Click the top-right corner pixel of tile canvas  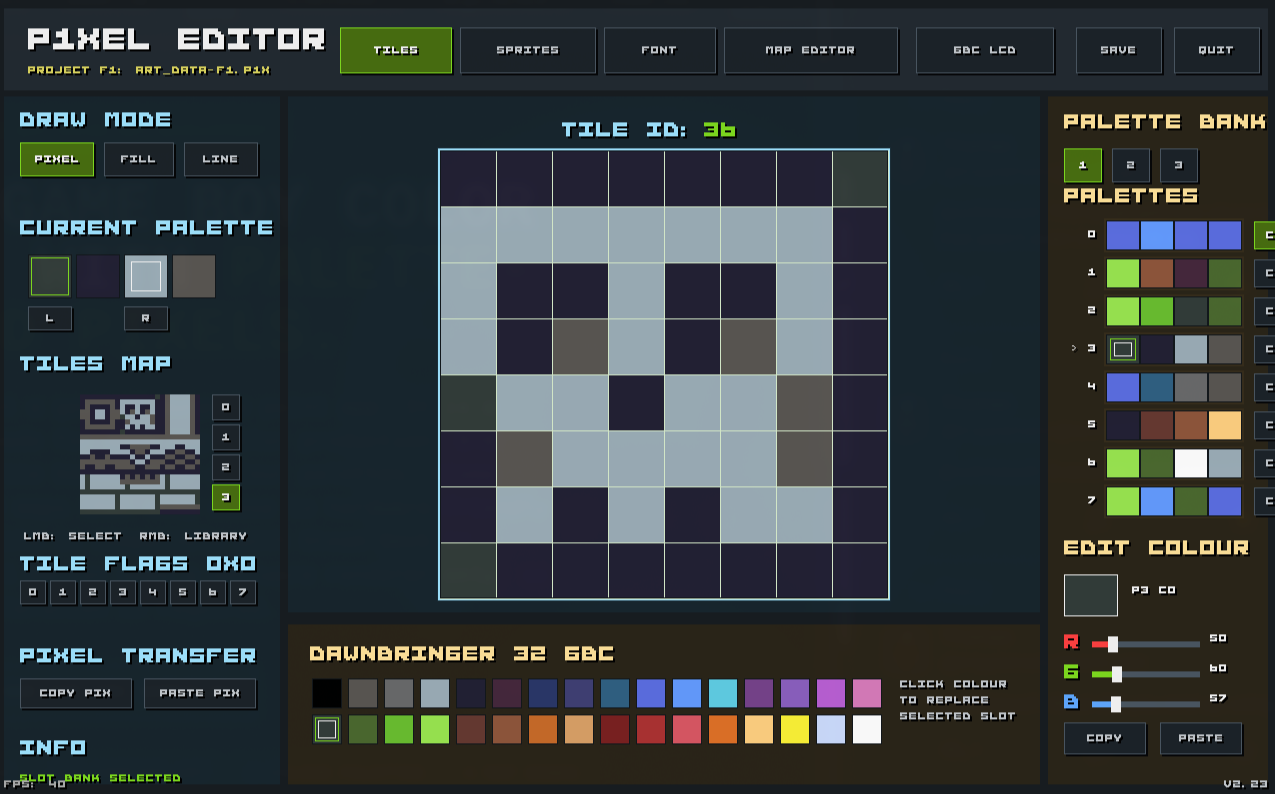(x=860, y=179)
